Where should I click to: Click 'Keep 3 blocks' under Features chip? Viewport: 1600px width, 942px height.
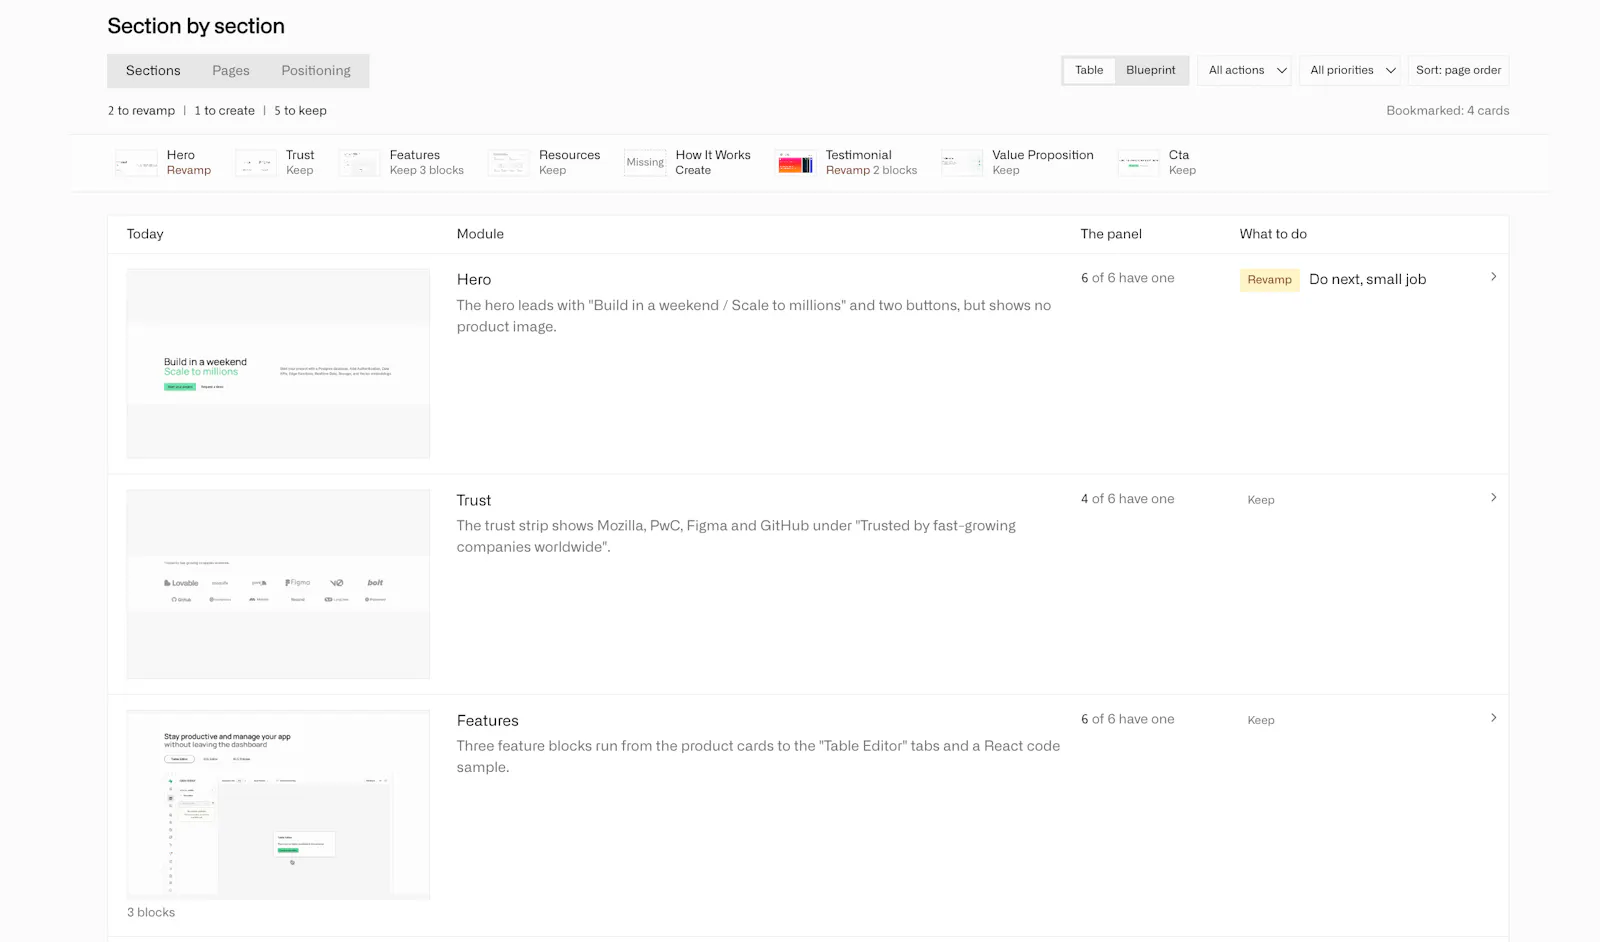pyautogui.click(x=427, y=171)
